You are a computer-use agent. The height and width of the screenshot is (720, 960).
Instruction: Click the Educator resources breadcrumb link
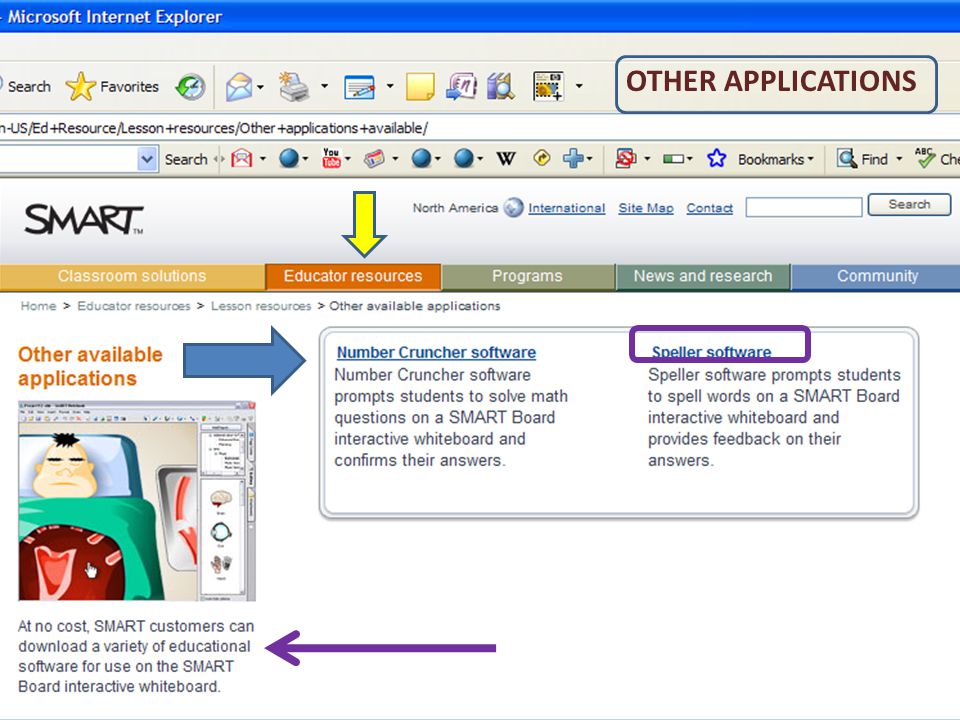(133, 306)
